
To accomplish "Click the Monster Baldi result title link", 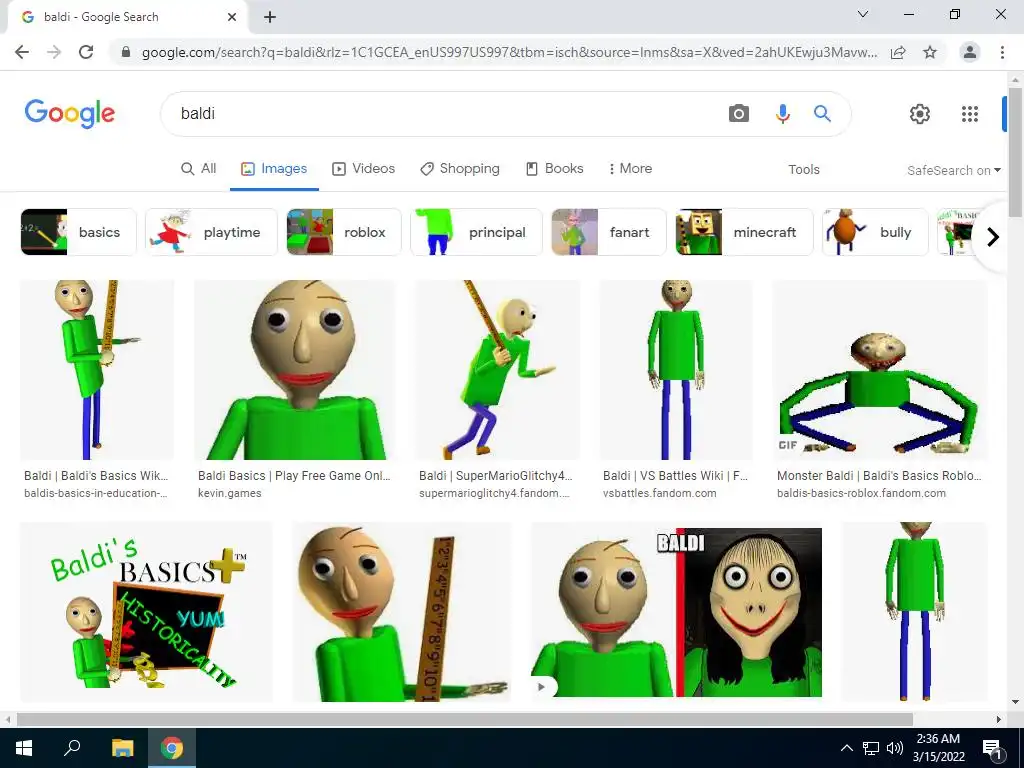I will point(879,476).
